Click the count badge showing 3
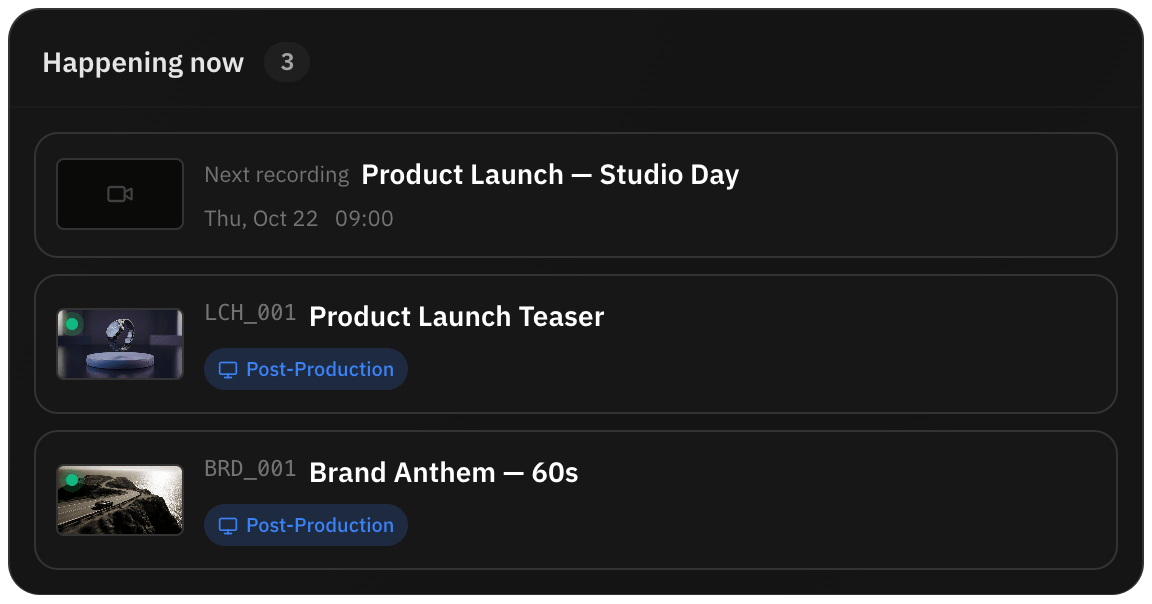Viewport: 1152px width, 604px height. 287,62
